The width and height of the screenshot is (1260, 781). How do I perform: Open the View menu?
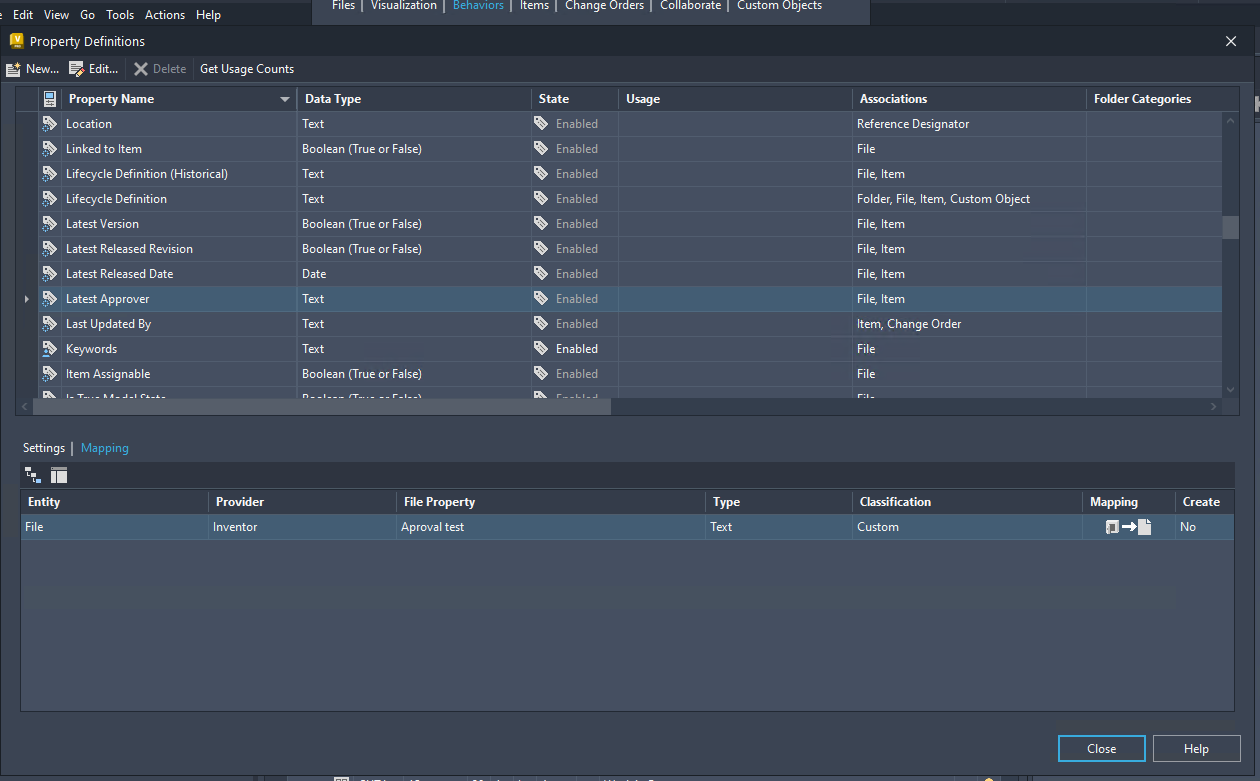[x=57, y=15]
